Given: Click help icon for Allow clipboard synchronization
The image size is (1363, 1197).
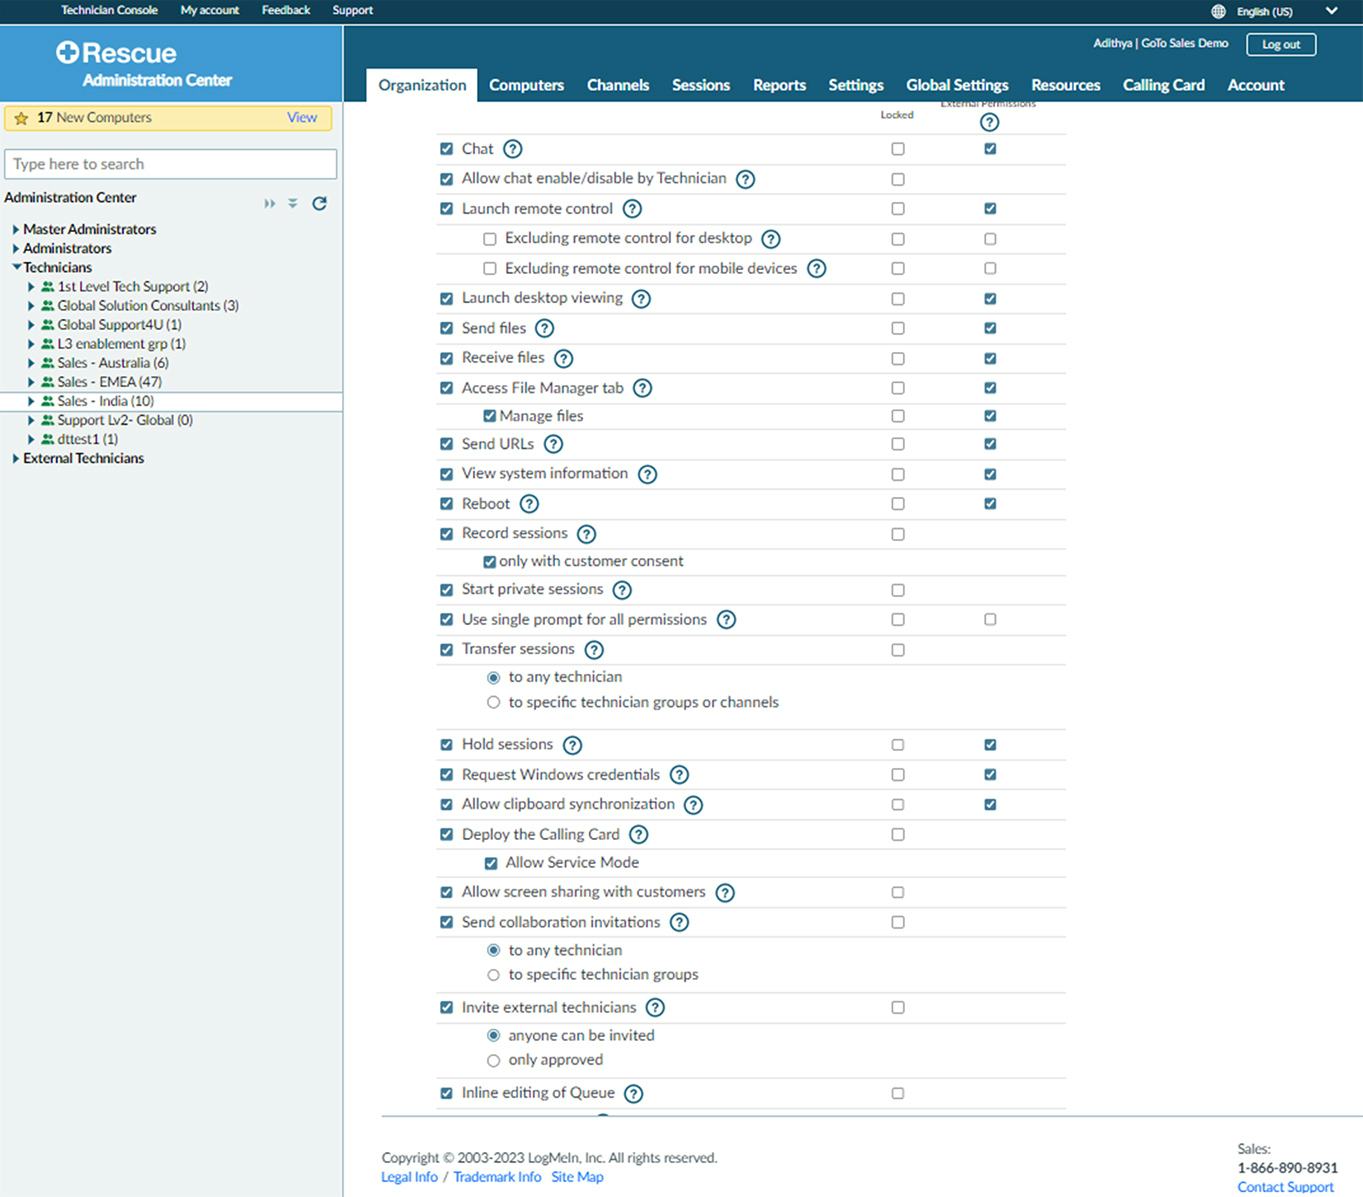Looking at the screenshot, I should pos(693,805).
